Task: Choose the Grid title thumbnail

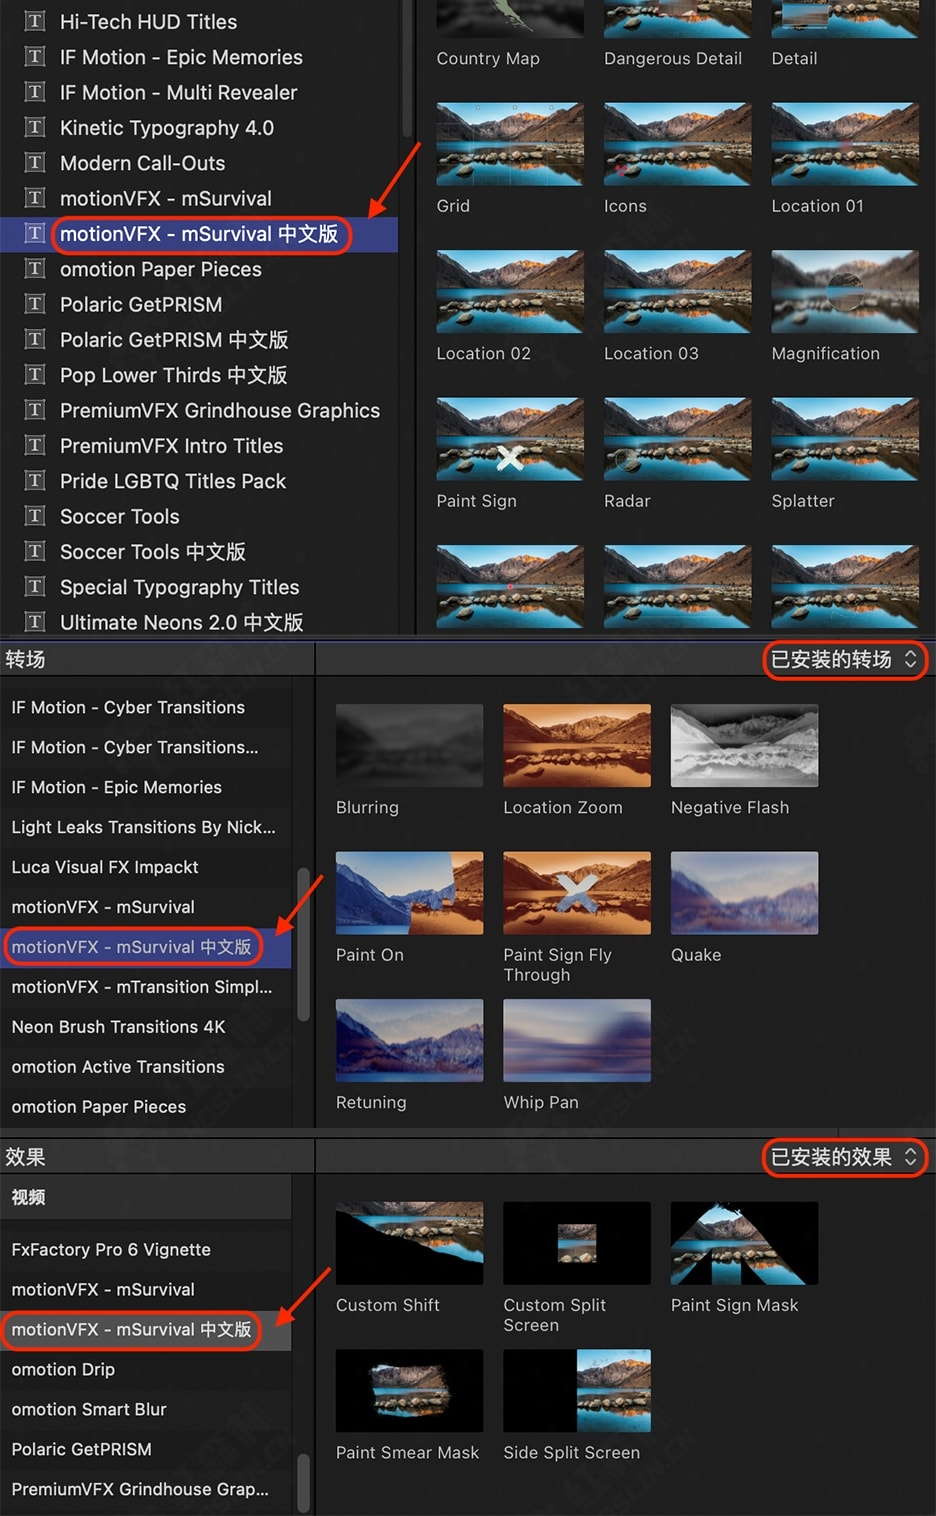Action: (x=510, y=144)
